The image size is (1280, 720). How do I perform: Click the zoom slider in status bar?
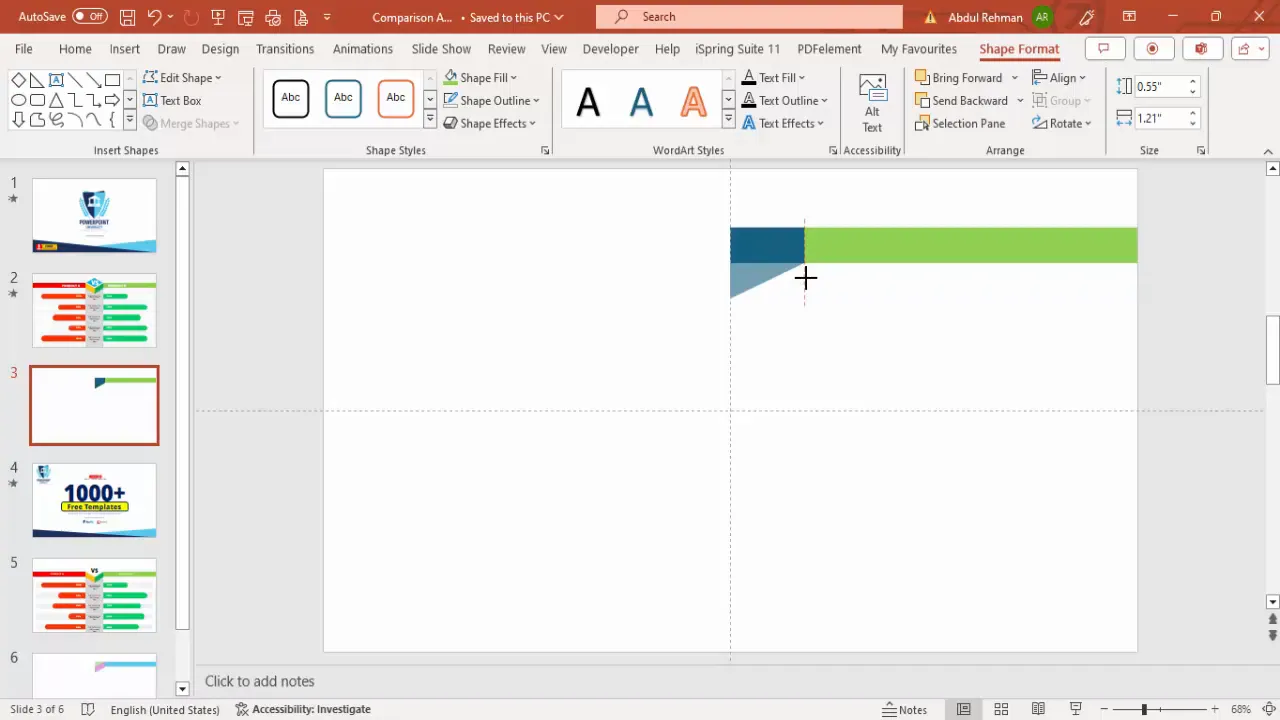1158,709
